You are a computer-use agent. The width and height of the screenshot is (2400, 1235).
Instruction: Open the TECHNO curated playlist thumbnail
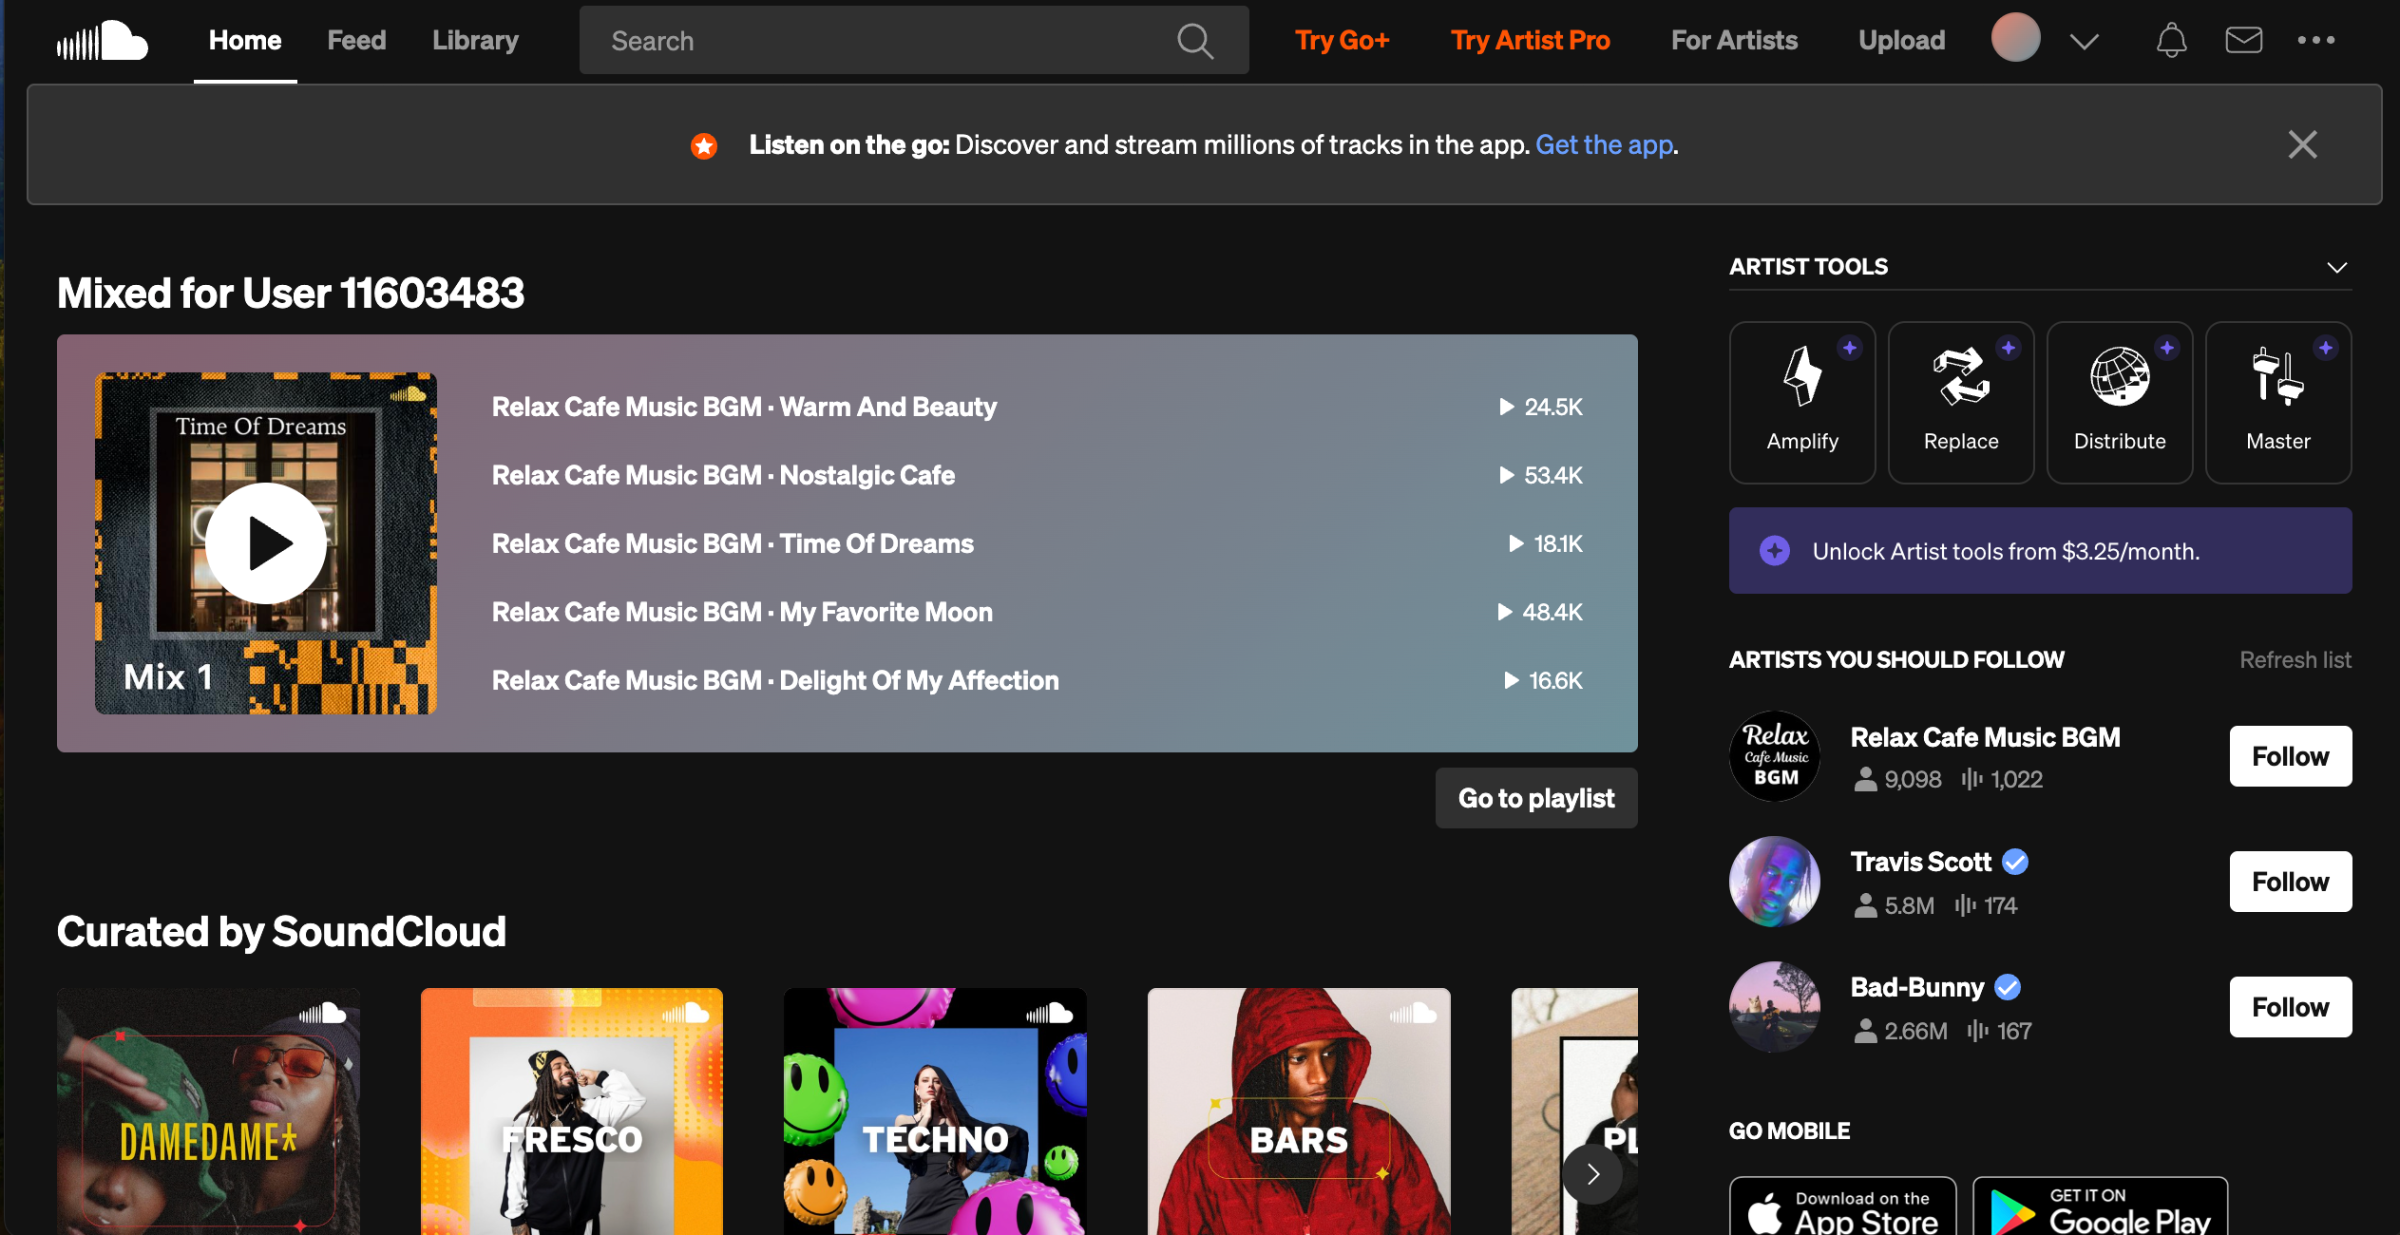[934, 1110]
